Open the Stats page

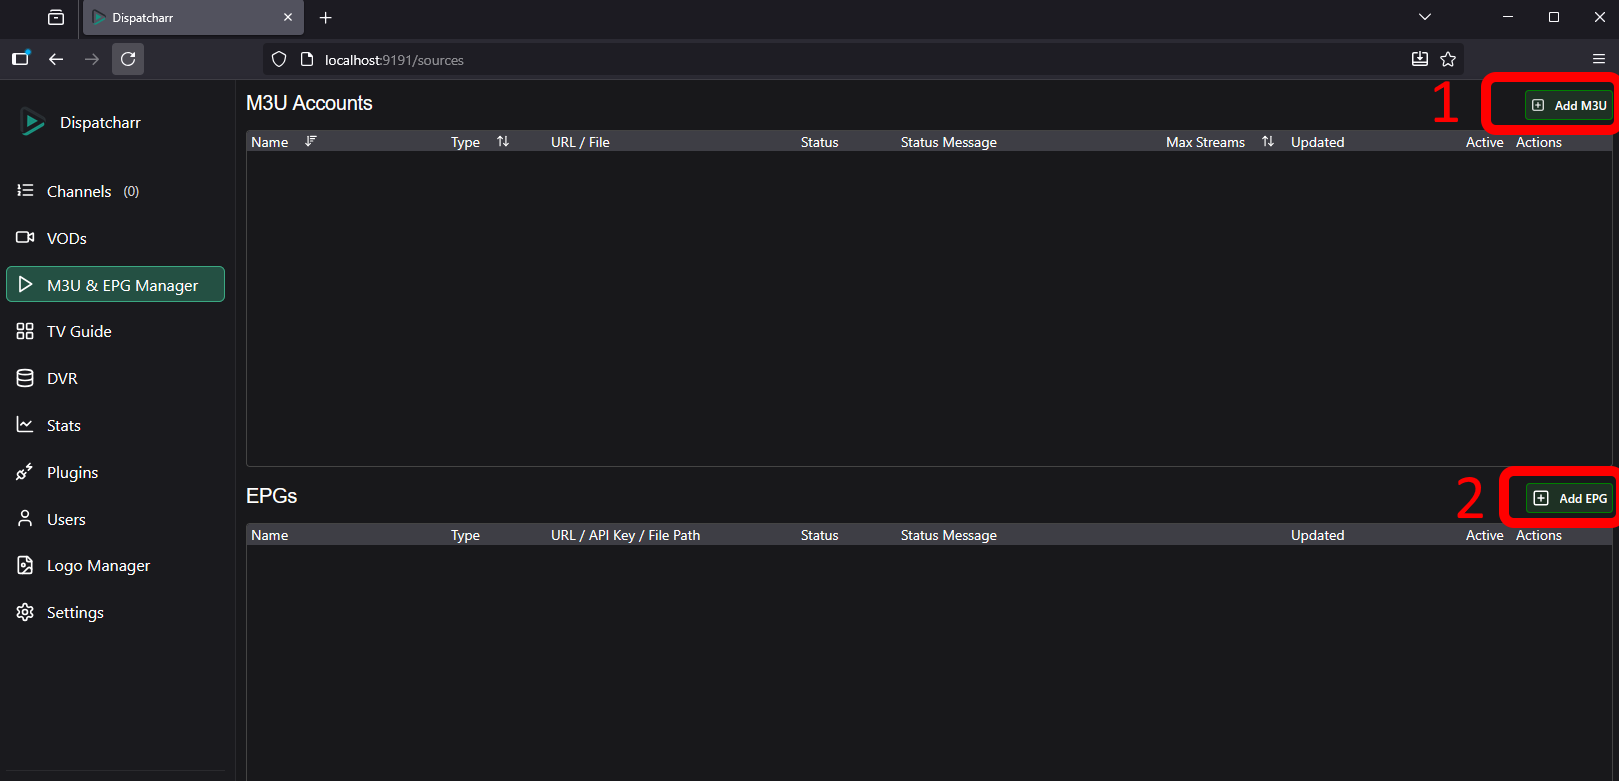(115, 425)
